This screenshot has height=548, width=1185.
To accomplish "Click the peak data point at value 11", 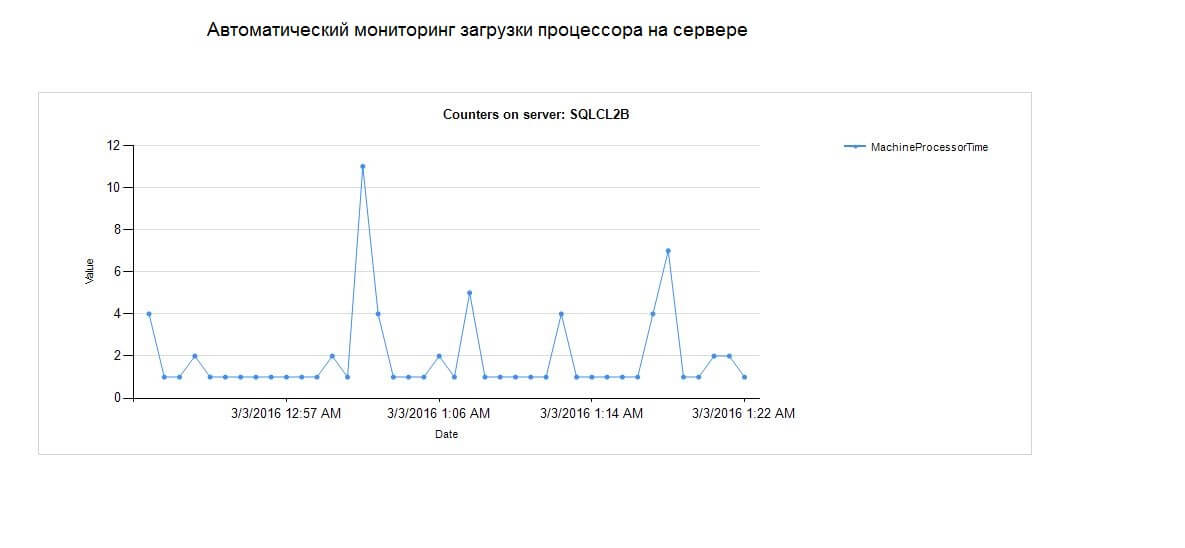I will 362,167.
